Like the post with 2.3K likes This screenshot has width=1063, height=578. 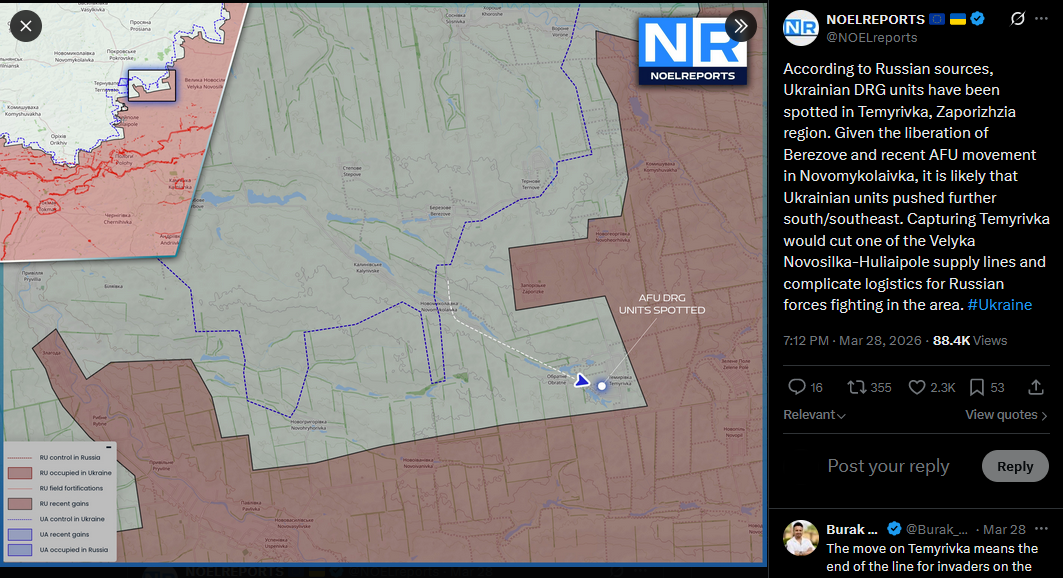pyautogui.click(x=931, y=388)
